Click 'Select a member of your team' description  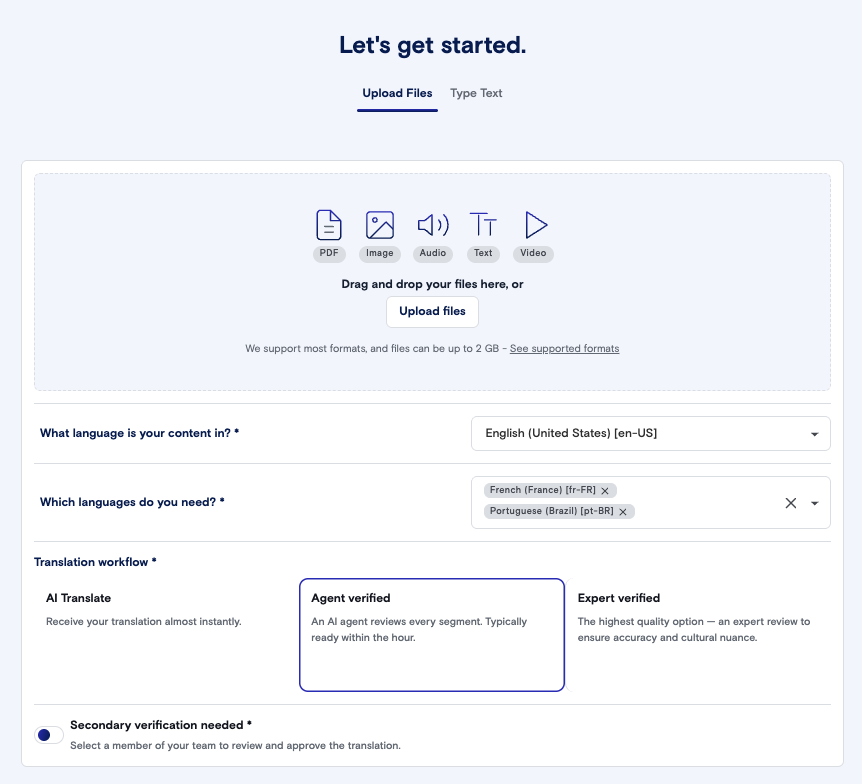pos(235,746)
